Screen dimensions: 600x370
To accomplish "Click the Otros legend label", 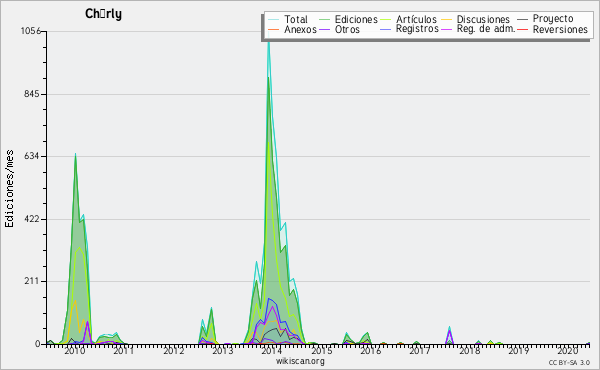I will (x=347, y=29).
